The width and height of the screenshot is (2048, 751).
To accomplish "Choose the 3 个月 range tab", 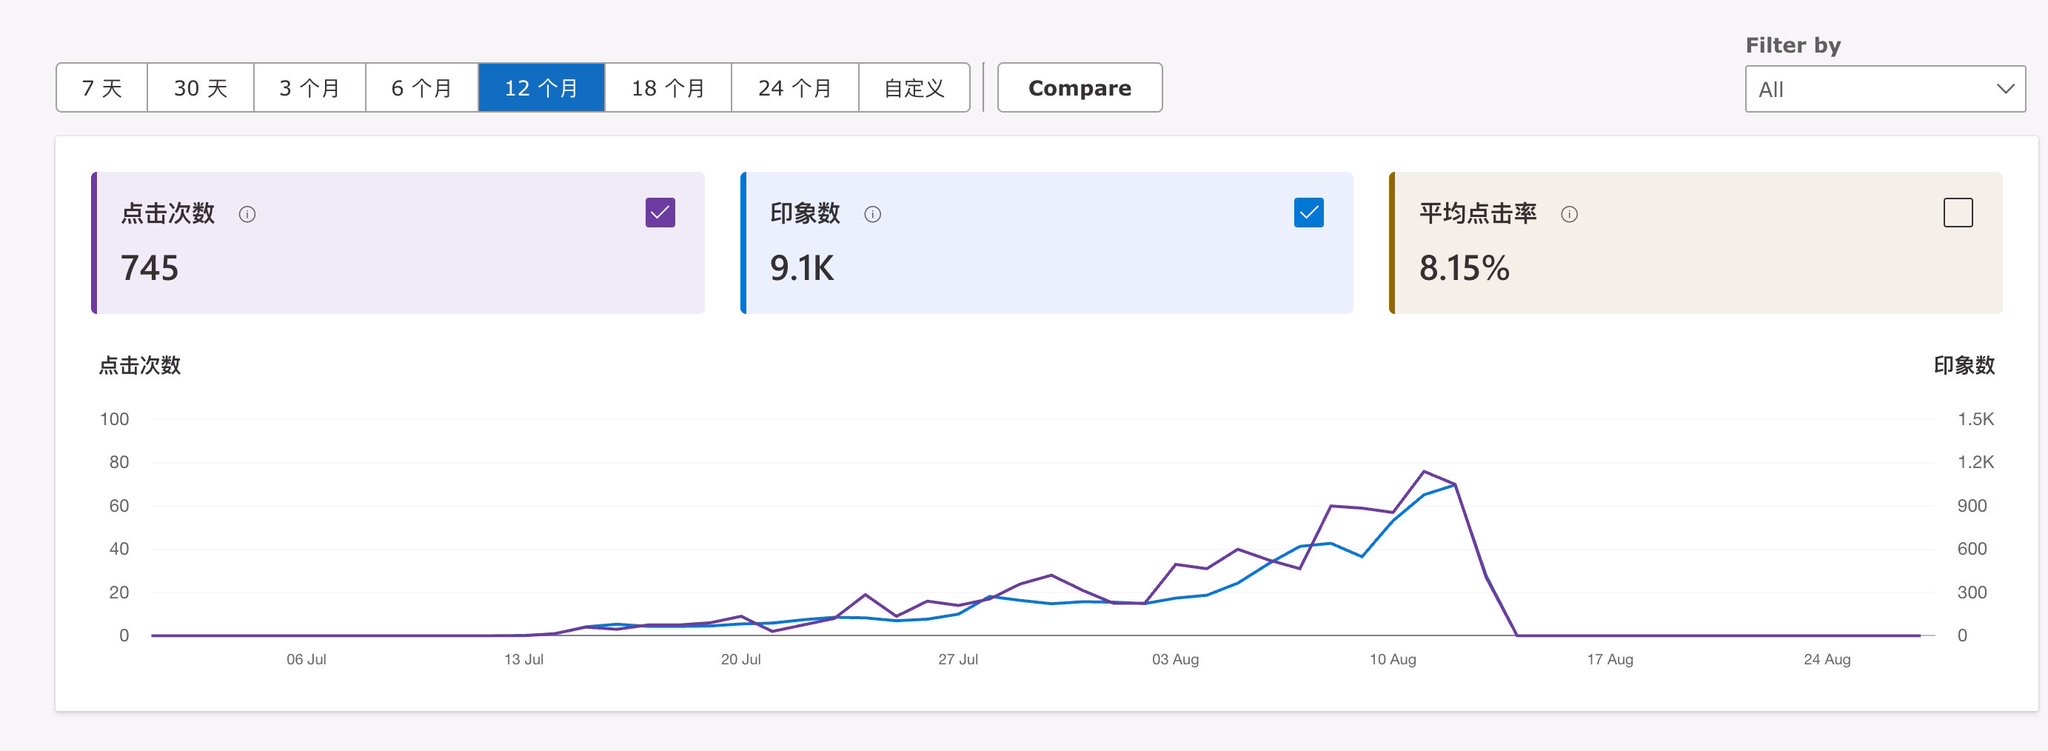I will tap(309, 88).
